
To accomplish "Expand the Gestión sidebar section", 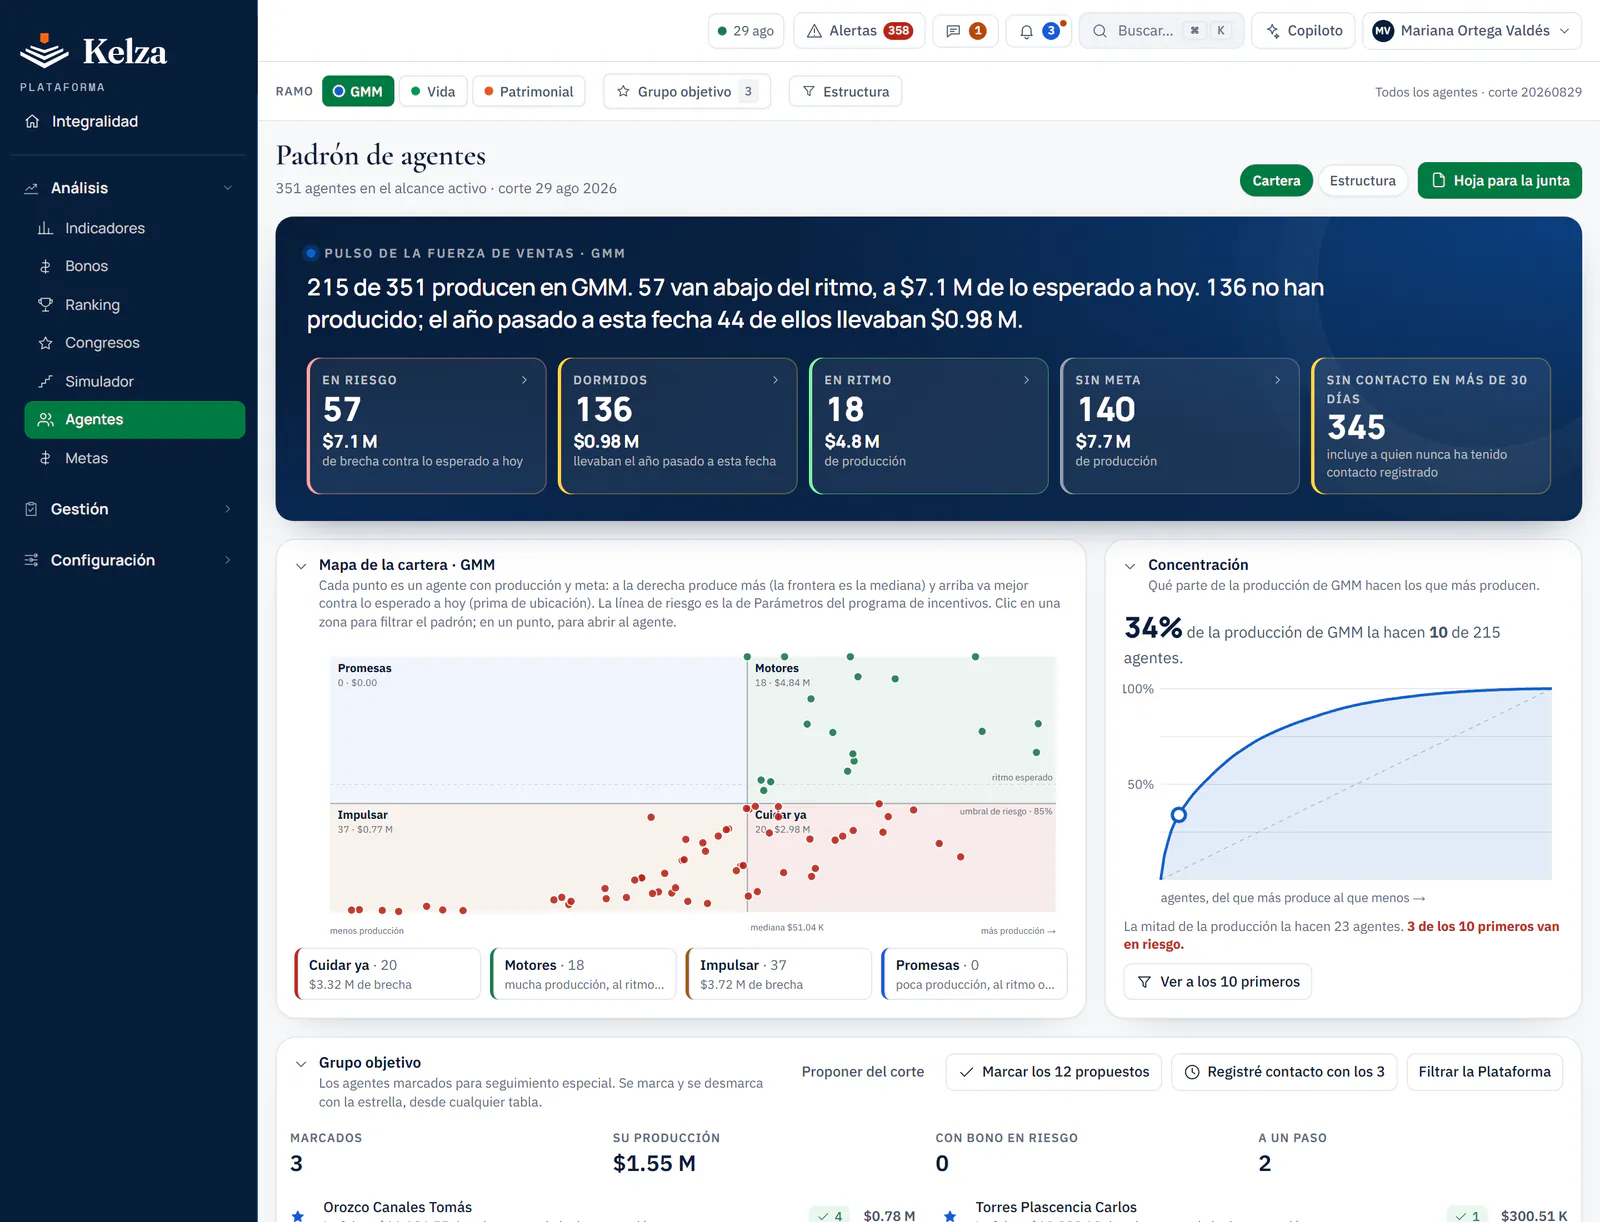I will click(x=130, y=509).
